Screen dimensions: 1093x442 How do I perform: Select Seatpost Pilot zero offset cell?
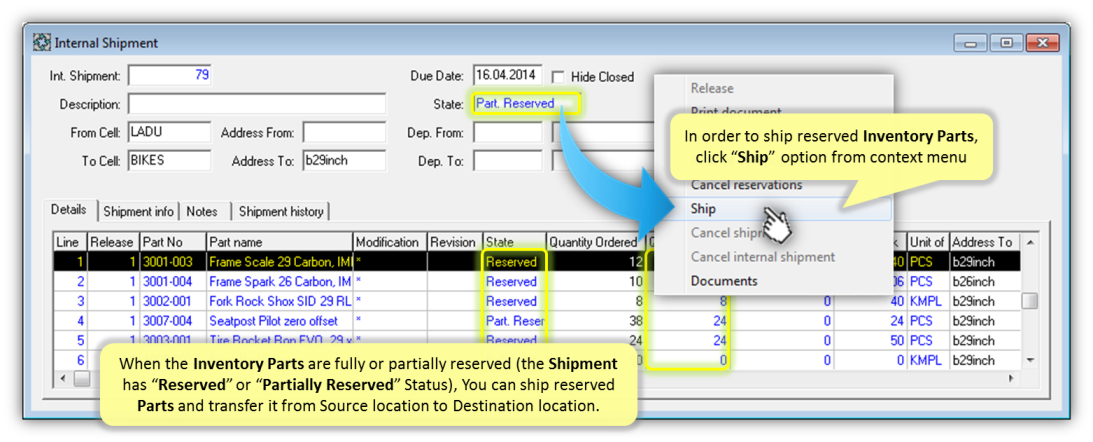(280, 321)
